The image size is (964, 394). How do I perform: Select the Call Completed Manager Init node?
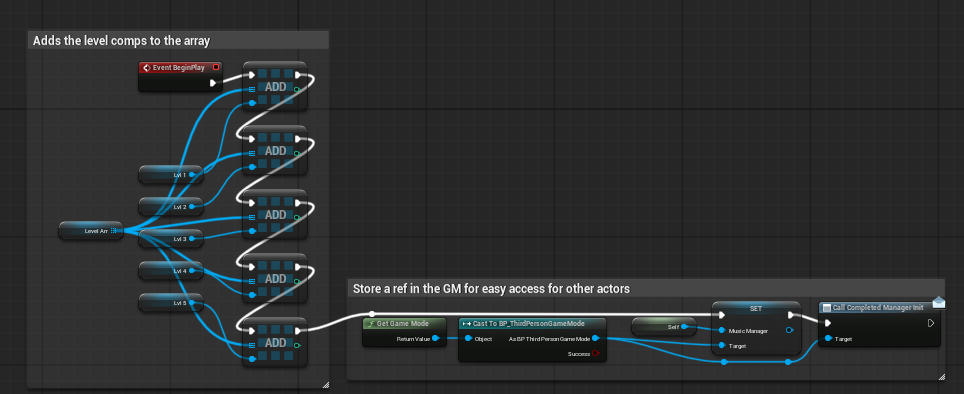pyautogui.click(x=880, y=324)
